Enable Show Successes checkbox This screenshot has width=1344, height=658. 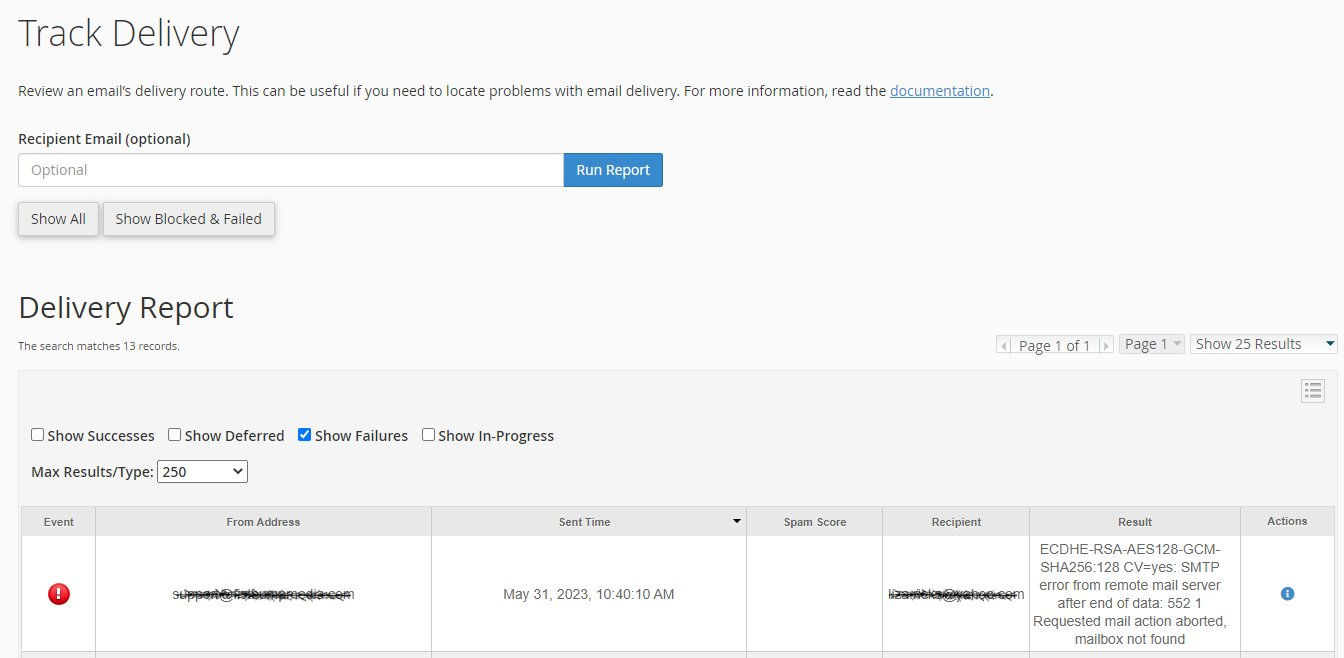38,435
